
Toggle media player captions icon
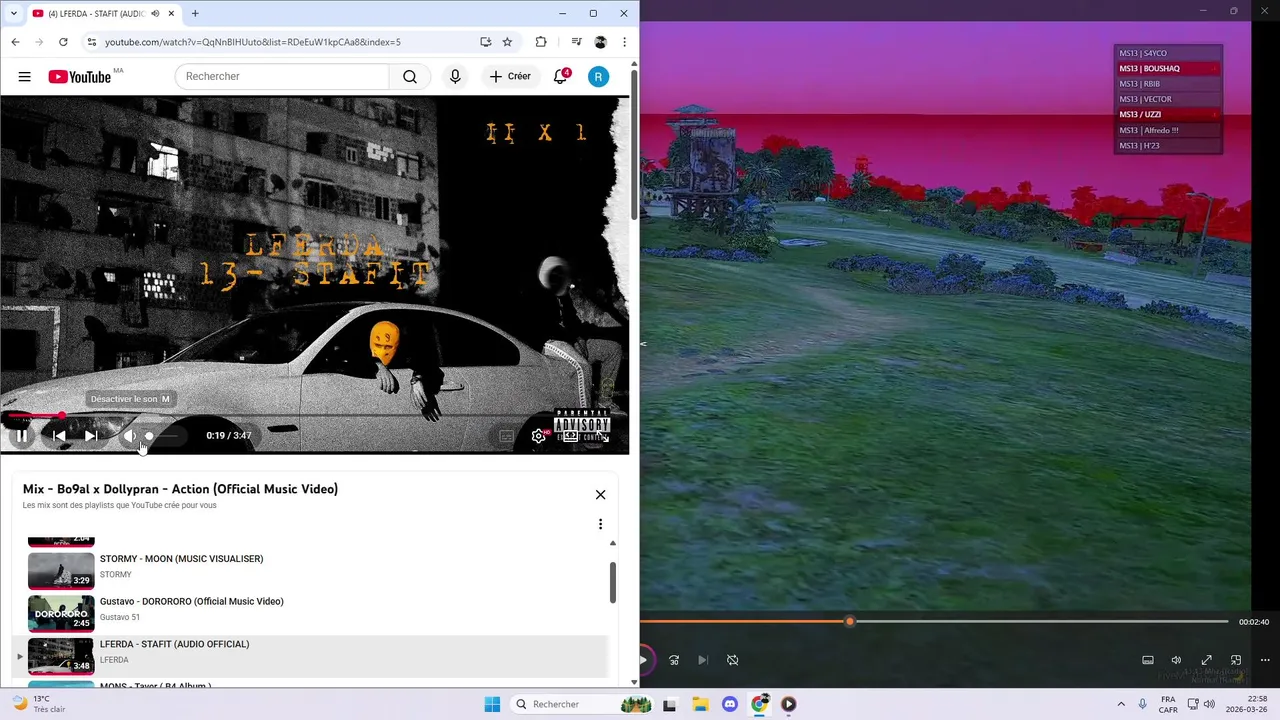1148,660
